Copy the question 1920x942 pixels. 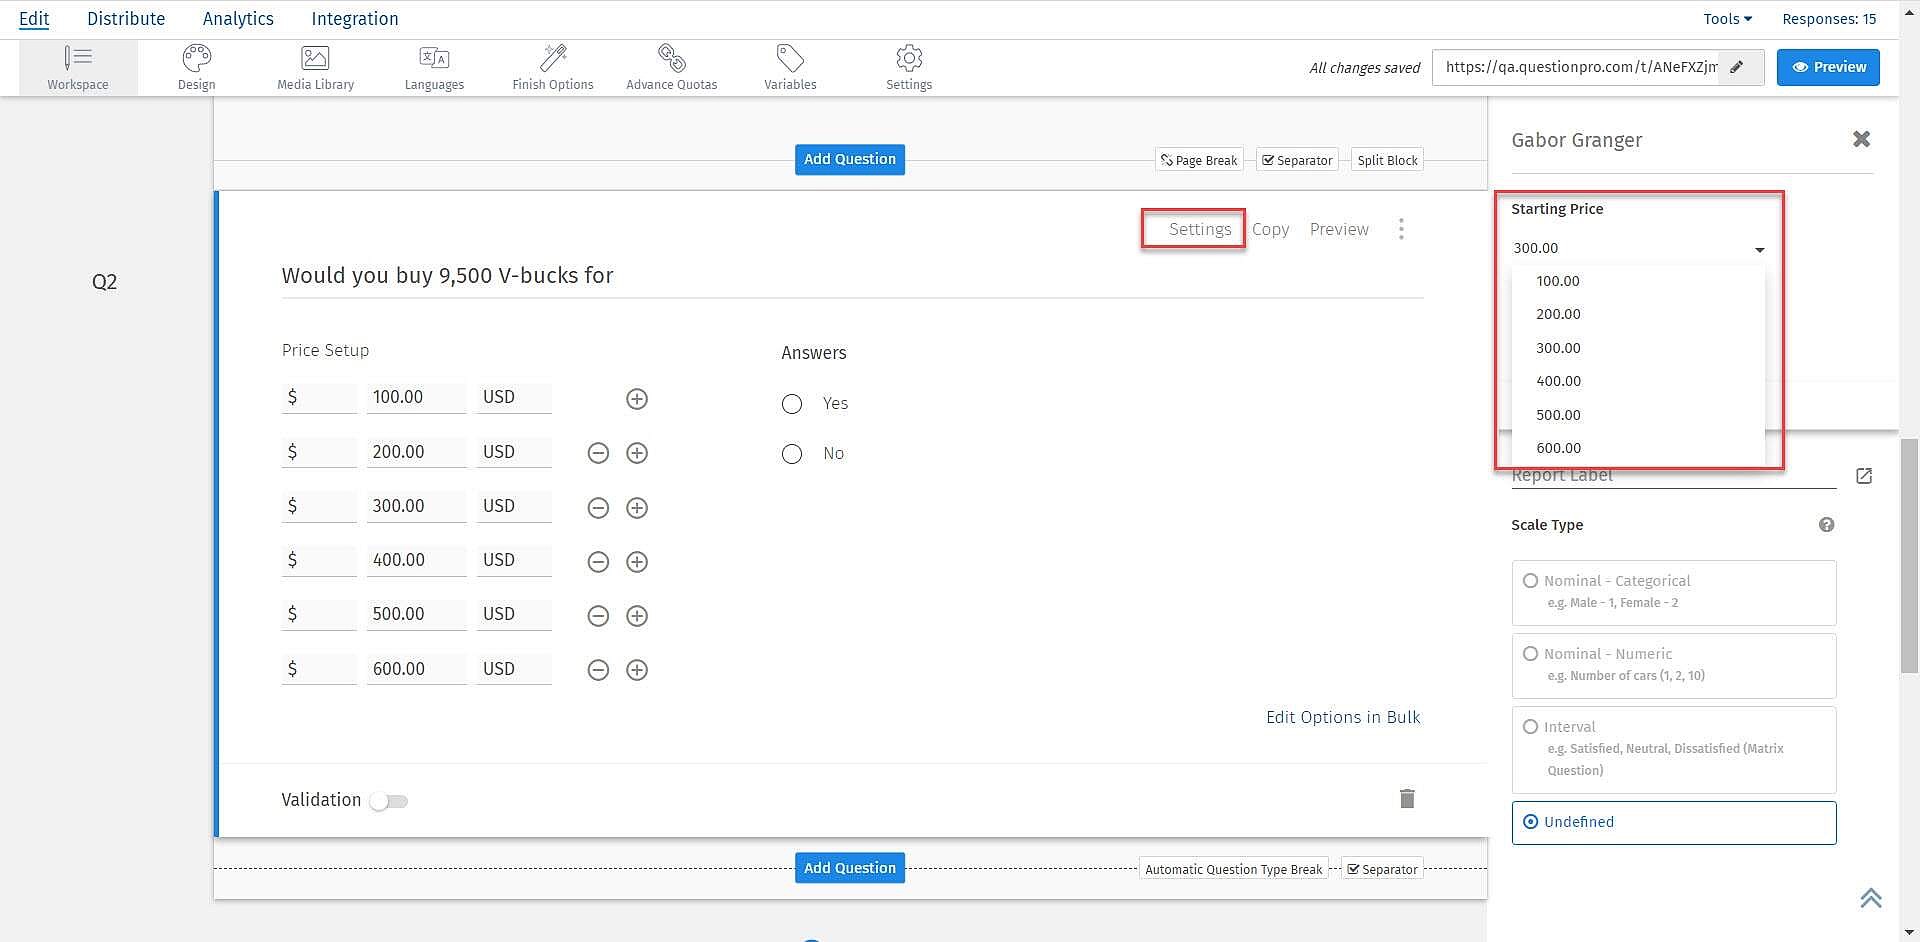point(1270,229)
